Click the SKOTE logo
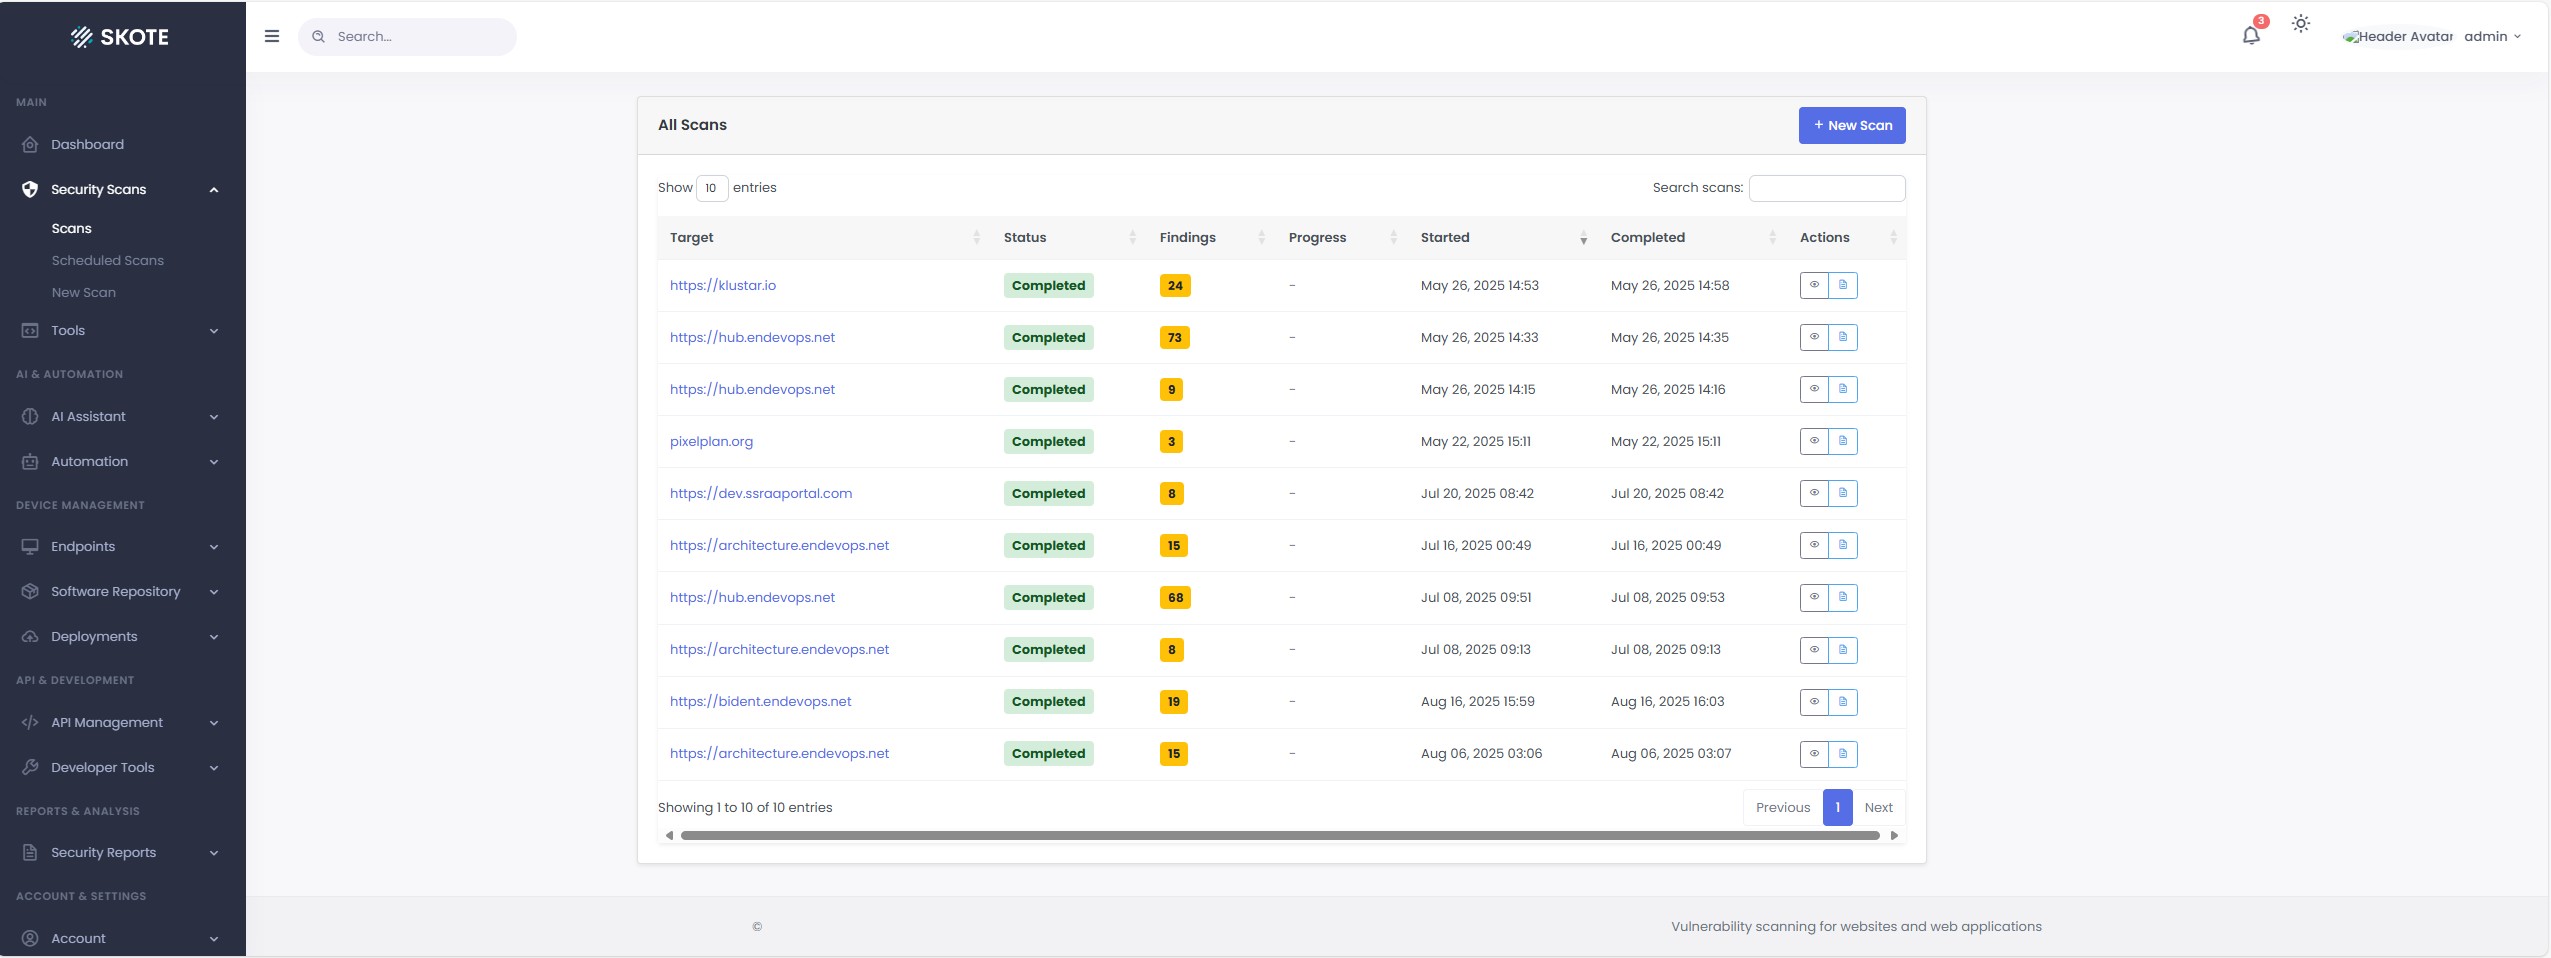 click(x=120, y=37)
